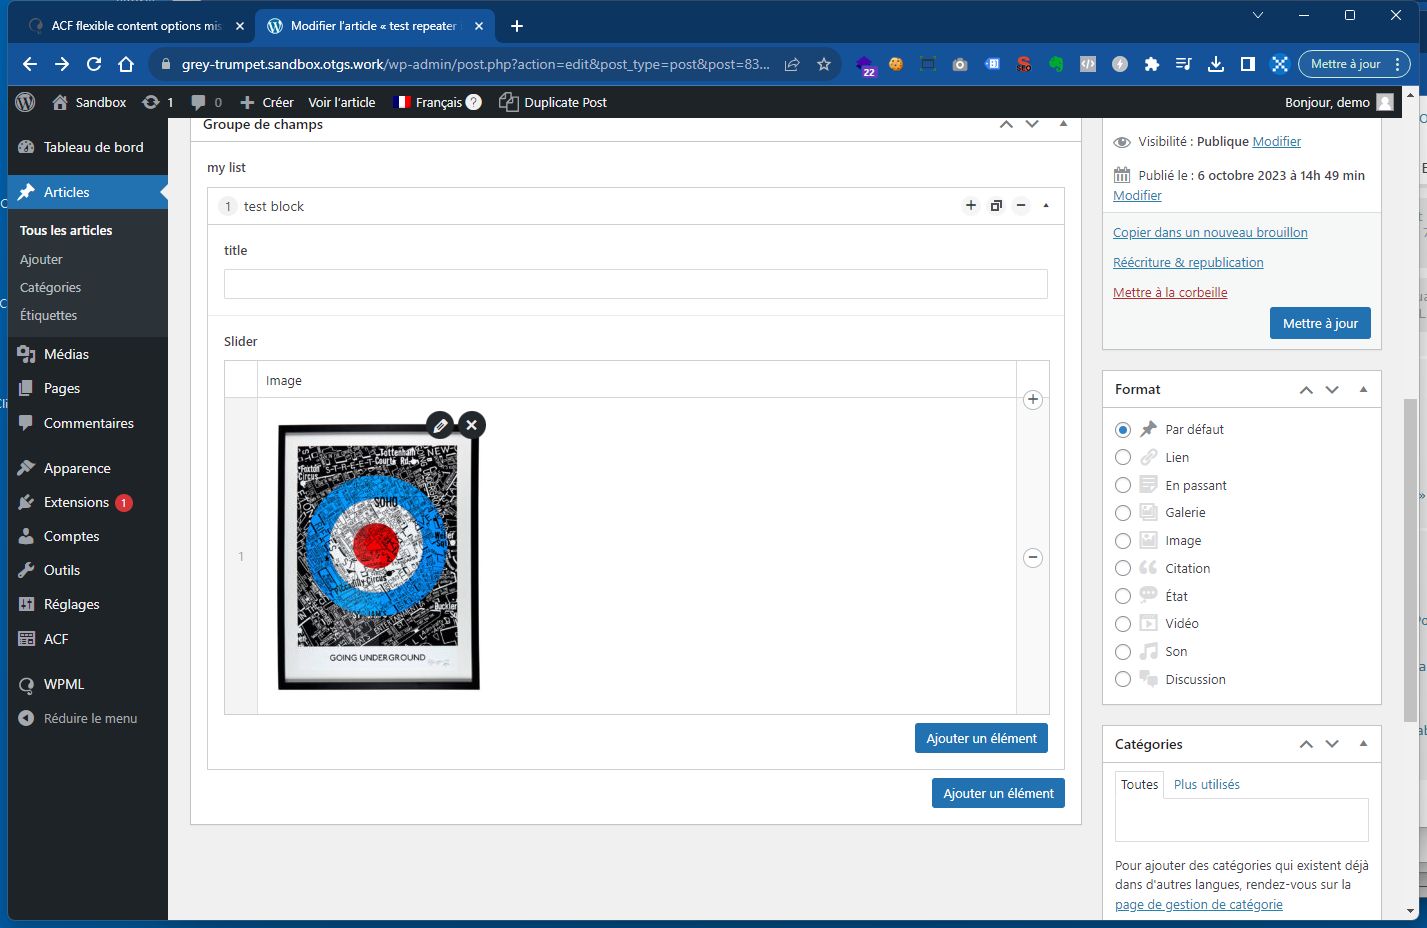Collapse the test block layout
The height and width of the screenshot is (928, 1427).
[x=1046, y=205]
